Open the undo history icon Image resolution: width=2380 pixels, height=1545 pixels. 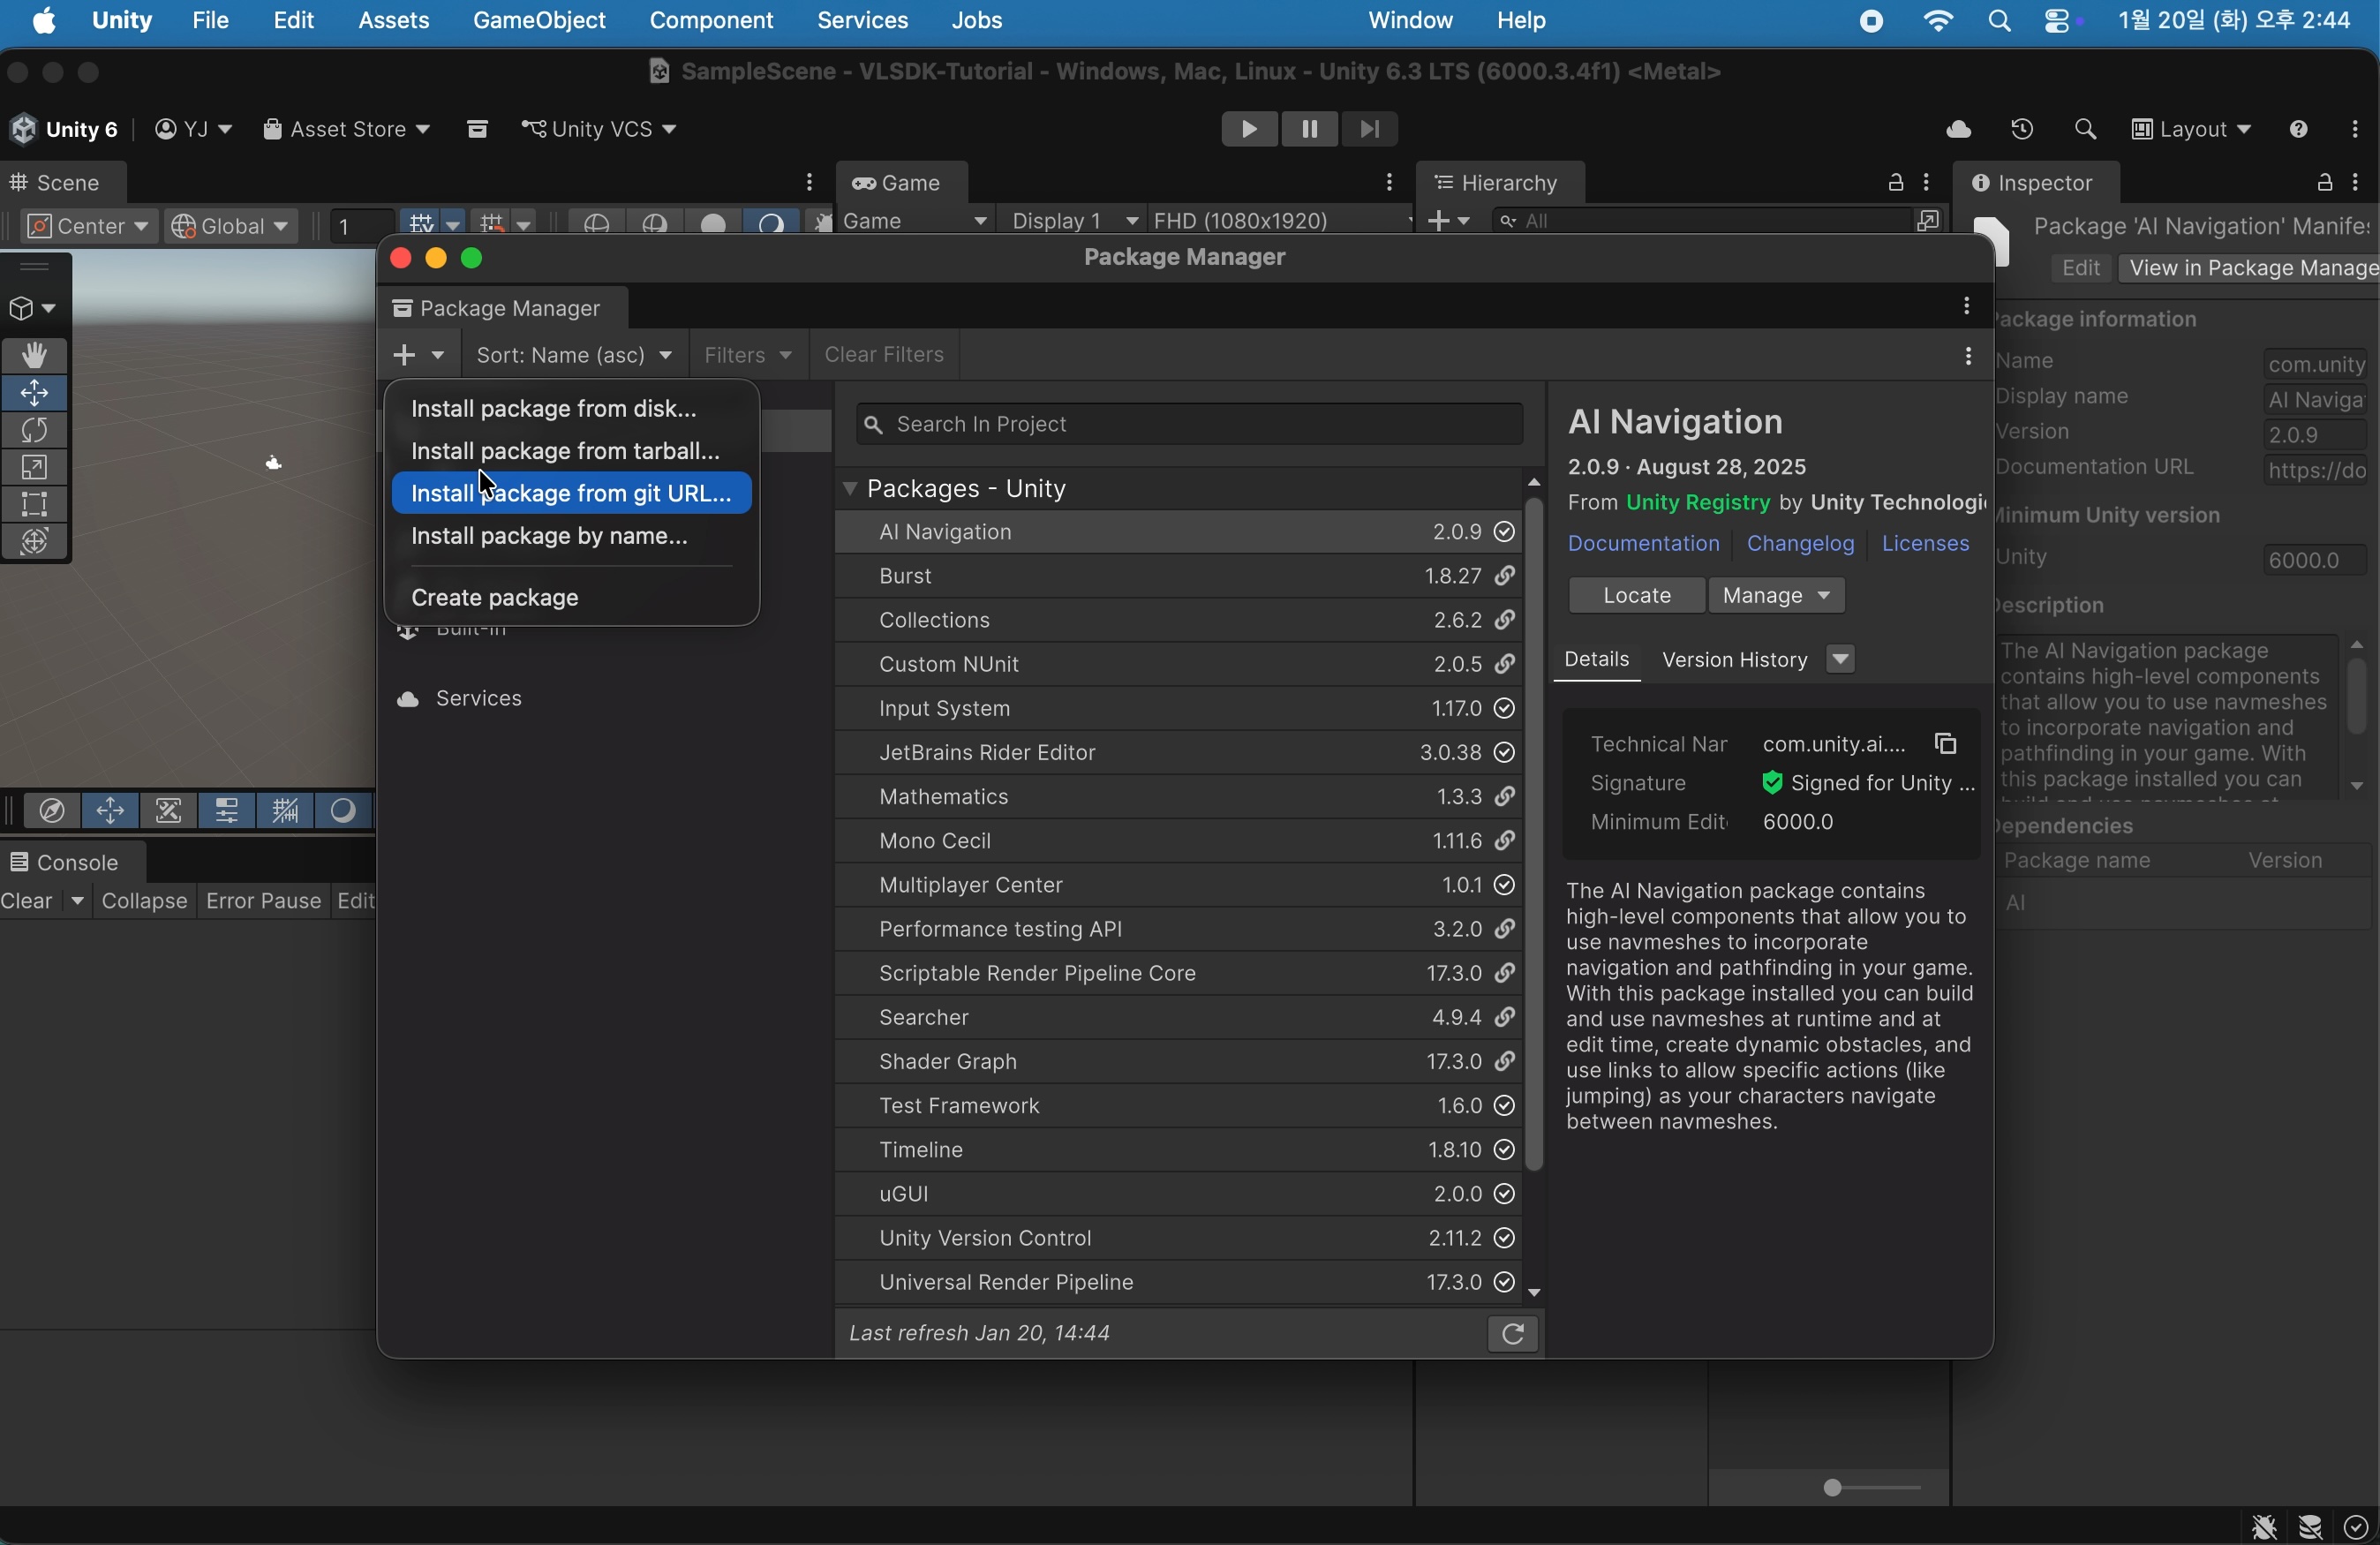[x=2022, y=130]
